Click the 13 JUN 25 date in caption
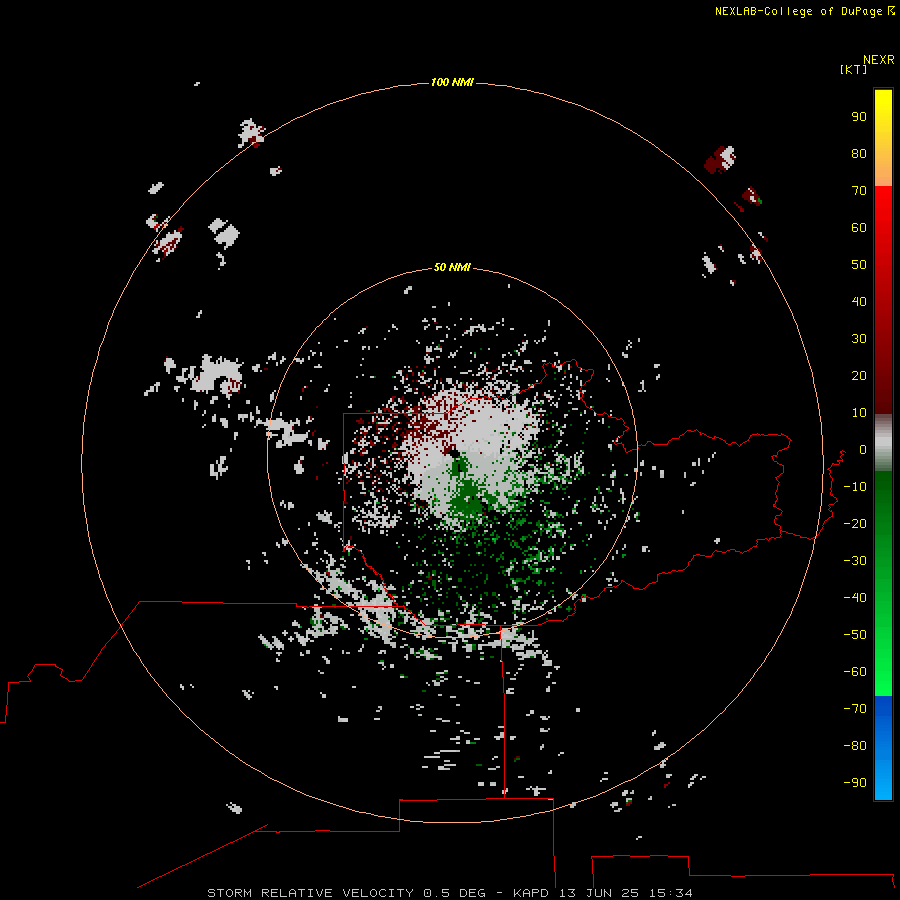 point(599,893)
